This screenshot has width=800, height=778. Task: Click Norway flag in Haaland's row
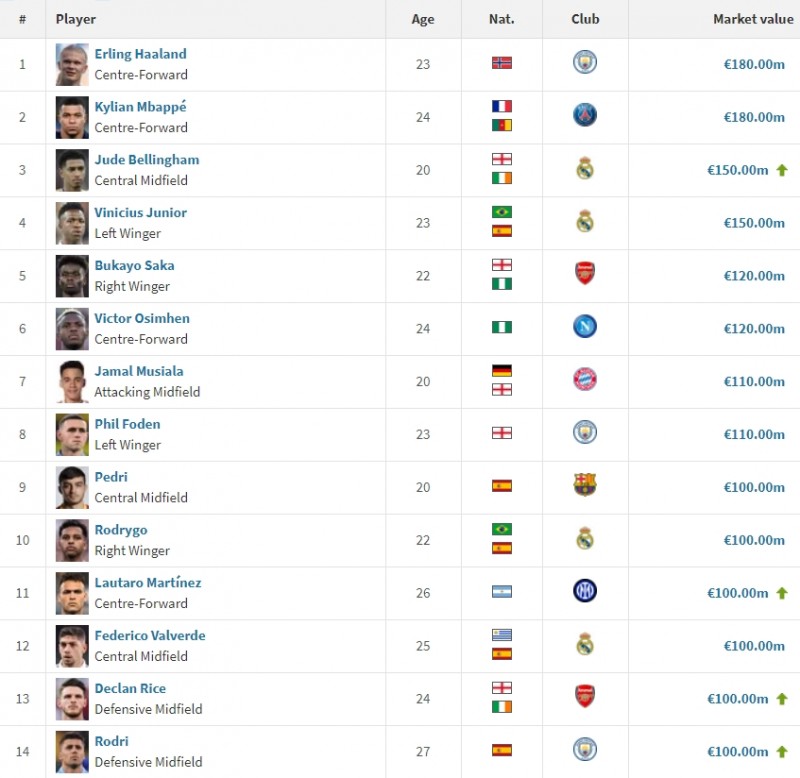click(502, 63)
